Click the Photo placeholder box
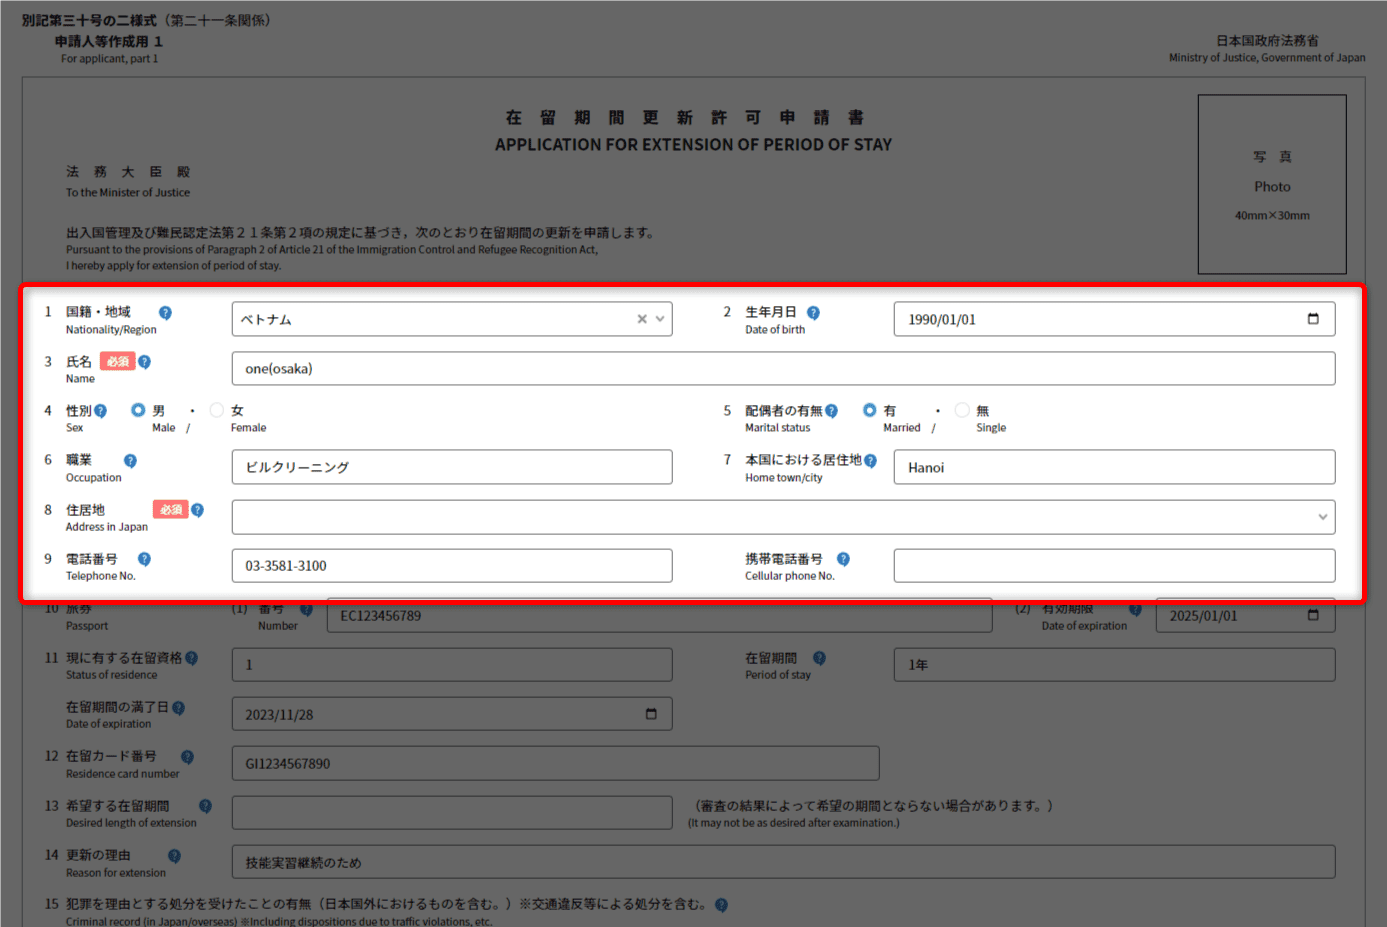This screenshot has height=927, width=1387. coord(1271,184)
